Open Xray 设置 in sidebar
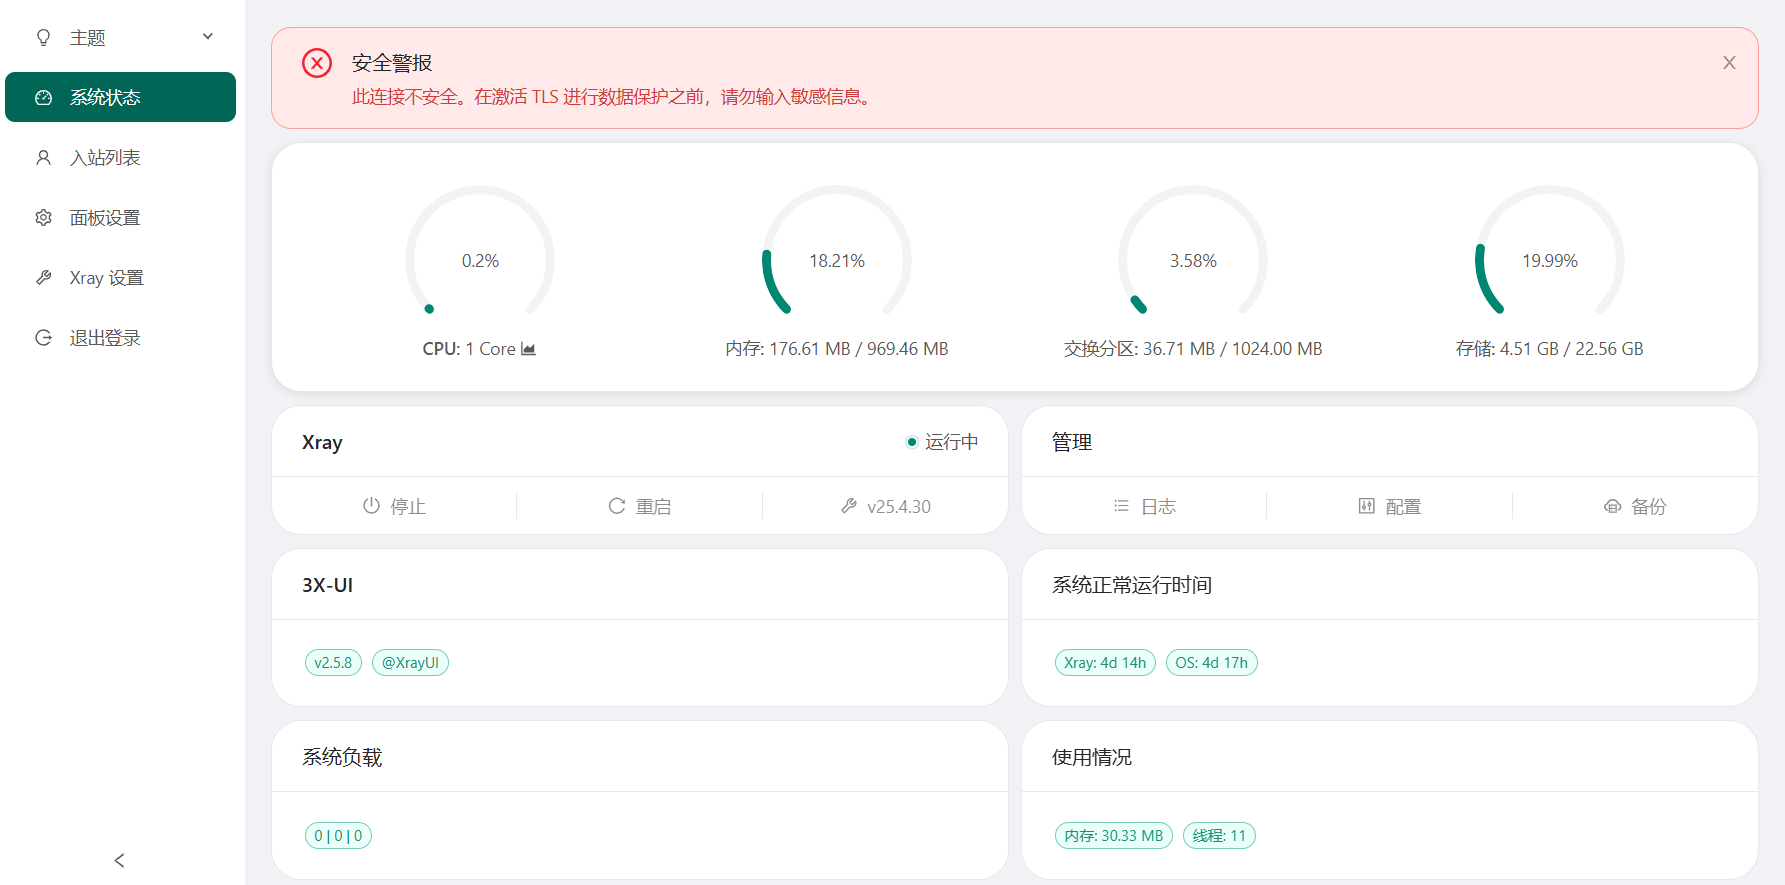 [120, 277]
